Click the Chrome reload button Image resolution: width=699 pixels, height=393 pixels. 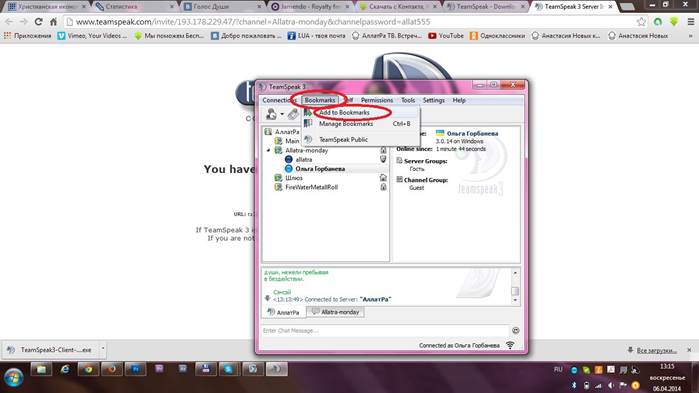tap(38, 22)
